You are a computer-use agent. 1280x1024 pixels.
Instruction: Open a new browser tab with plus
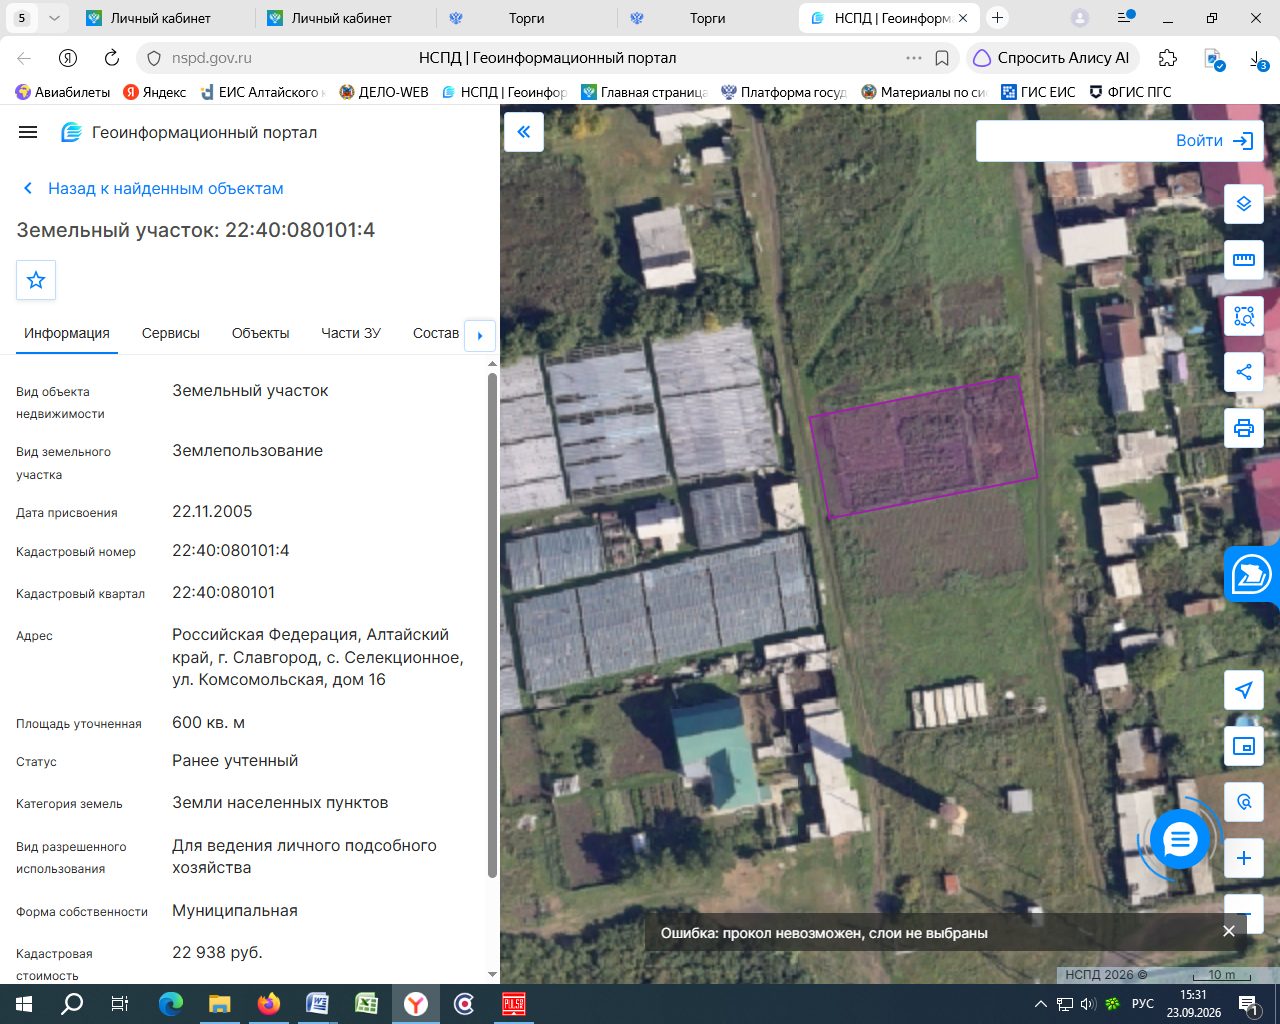tap(997, 18)
